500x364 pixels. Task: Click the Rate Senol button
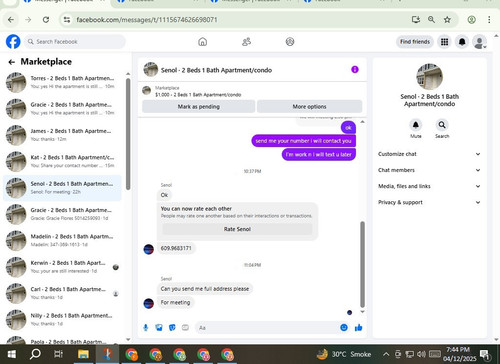(x=237, y=229)
